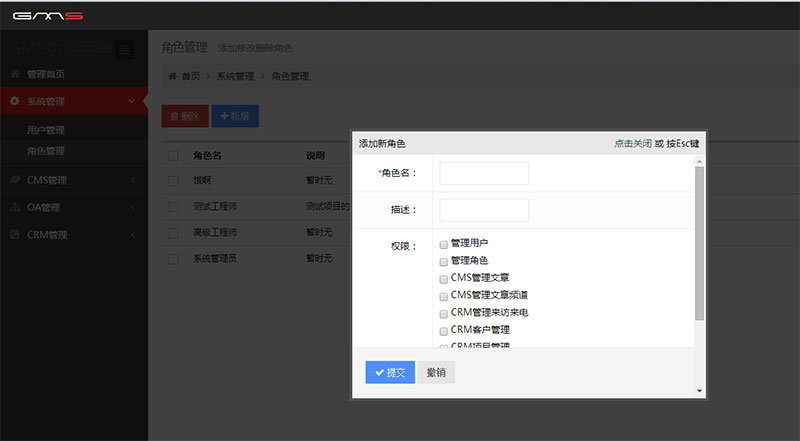This screenshot has width=800, height=441.
Task: Click the CMS管理 leaf icon
Action: tap(14, 180)
